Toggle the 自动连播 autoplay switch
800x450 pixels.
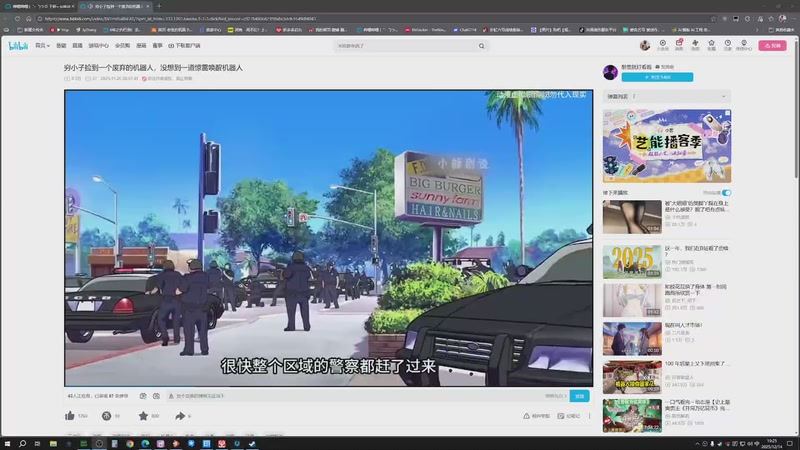tap(726, 193)
